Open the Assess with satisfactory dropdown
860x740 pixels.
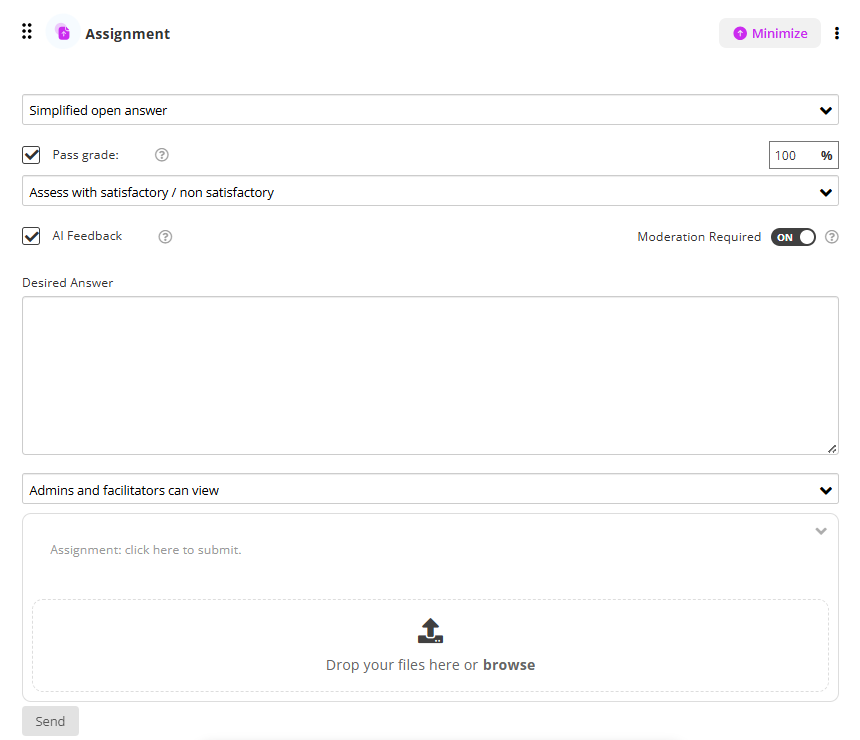coord(430,192)
